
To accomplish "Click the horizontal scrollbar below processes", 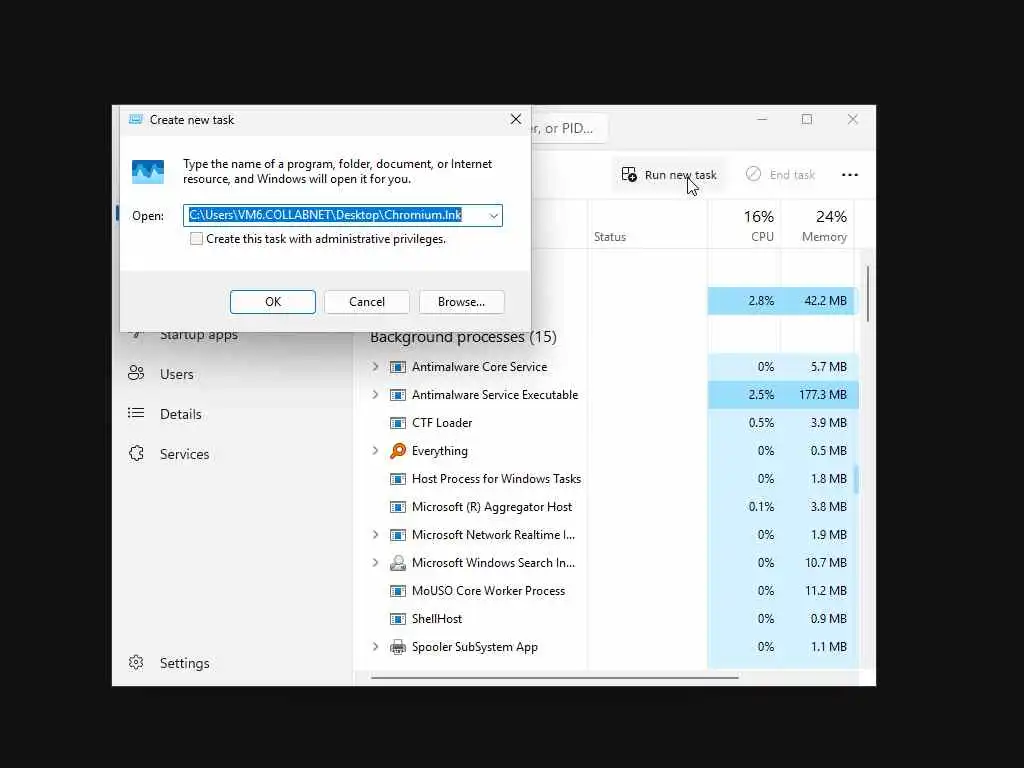I will point(554,677).
